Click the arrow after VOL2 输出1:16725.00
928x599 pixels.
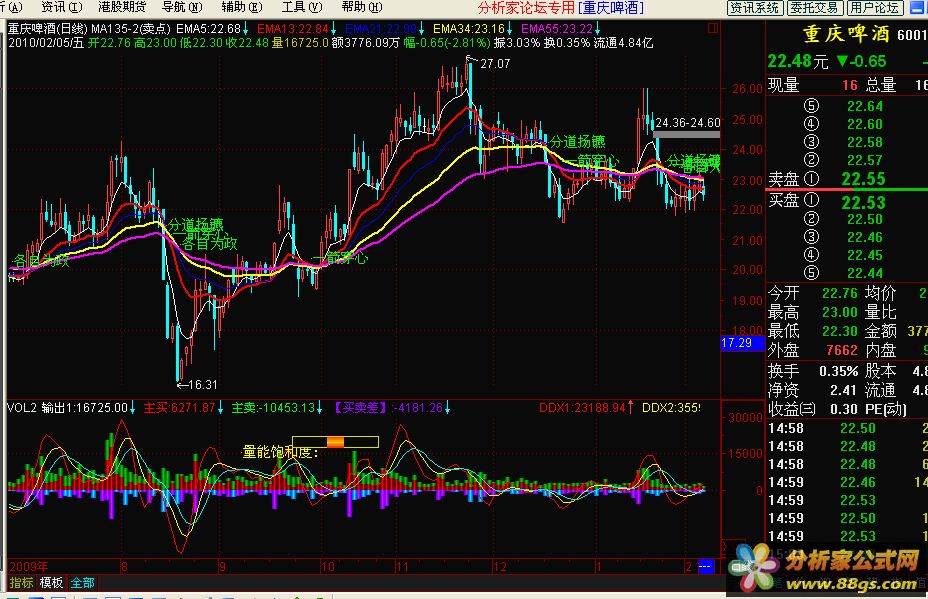point(133,408)
